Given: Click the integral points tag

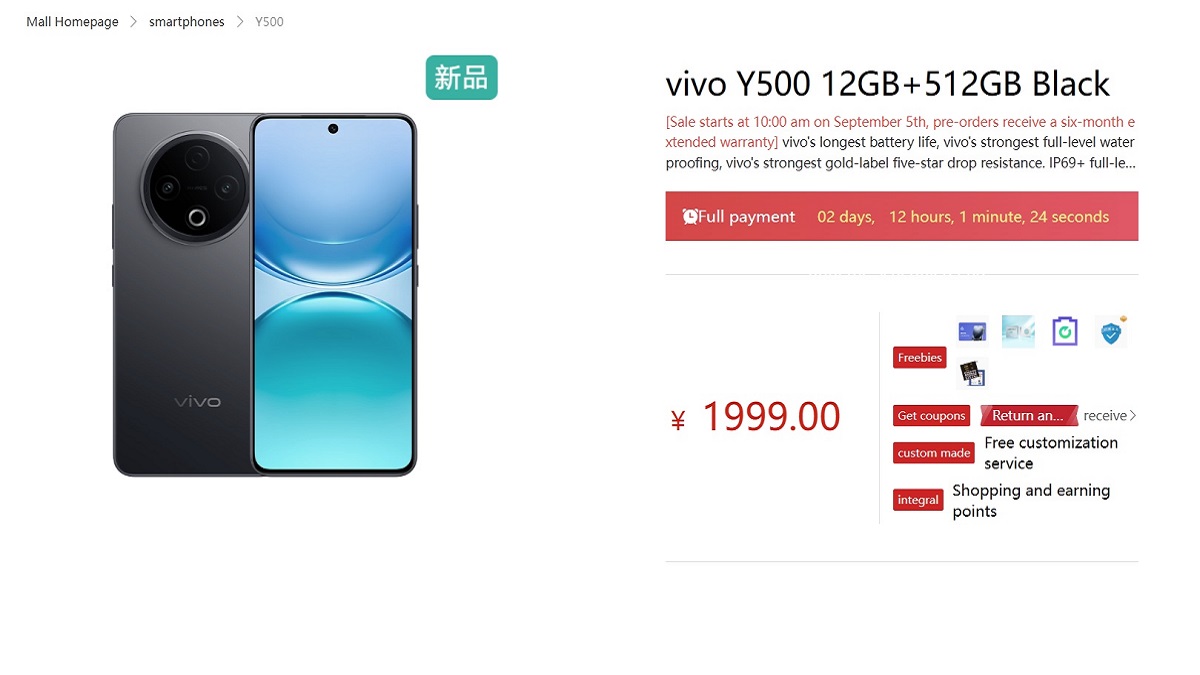Looking at the screenshot, I should point(918,500).
